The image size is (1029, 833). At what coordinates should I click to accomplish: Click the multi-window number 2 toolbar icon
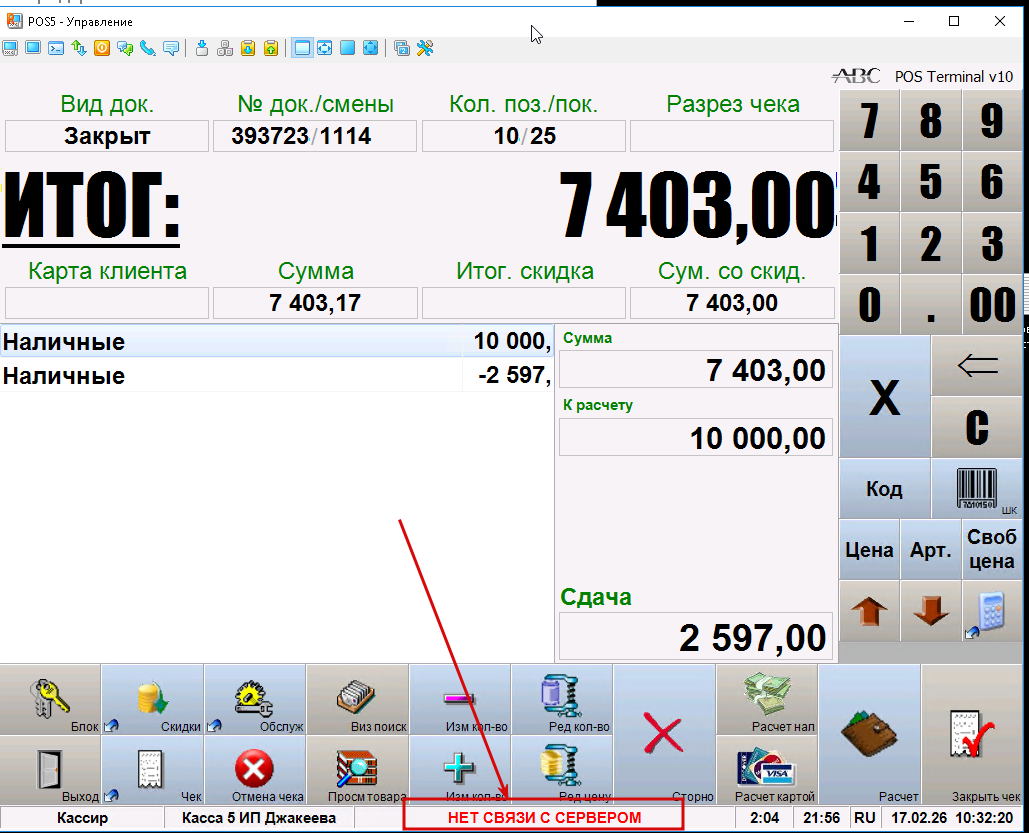tap(402, 48)
